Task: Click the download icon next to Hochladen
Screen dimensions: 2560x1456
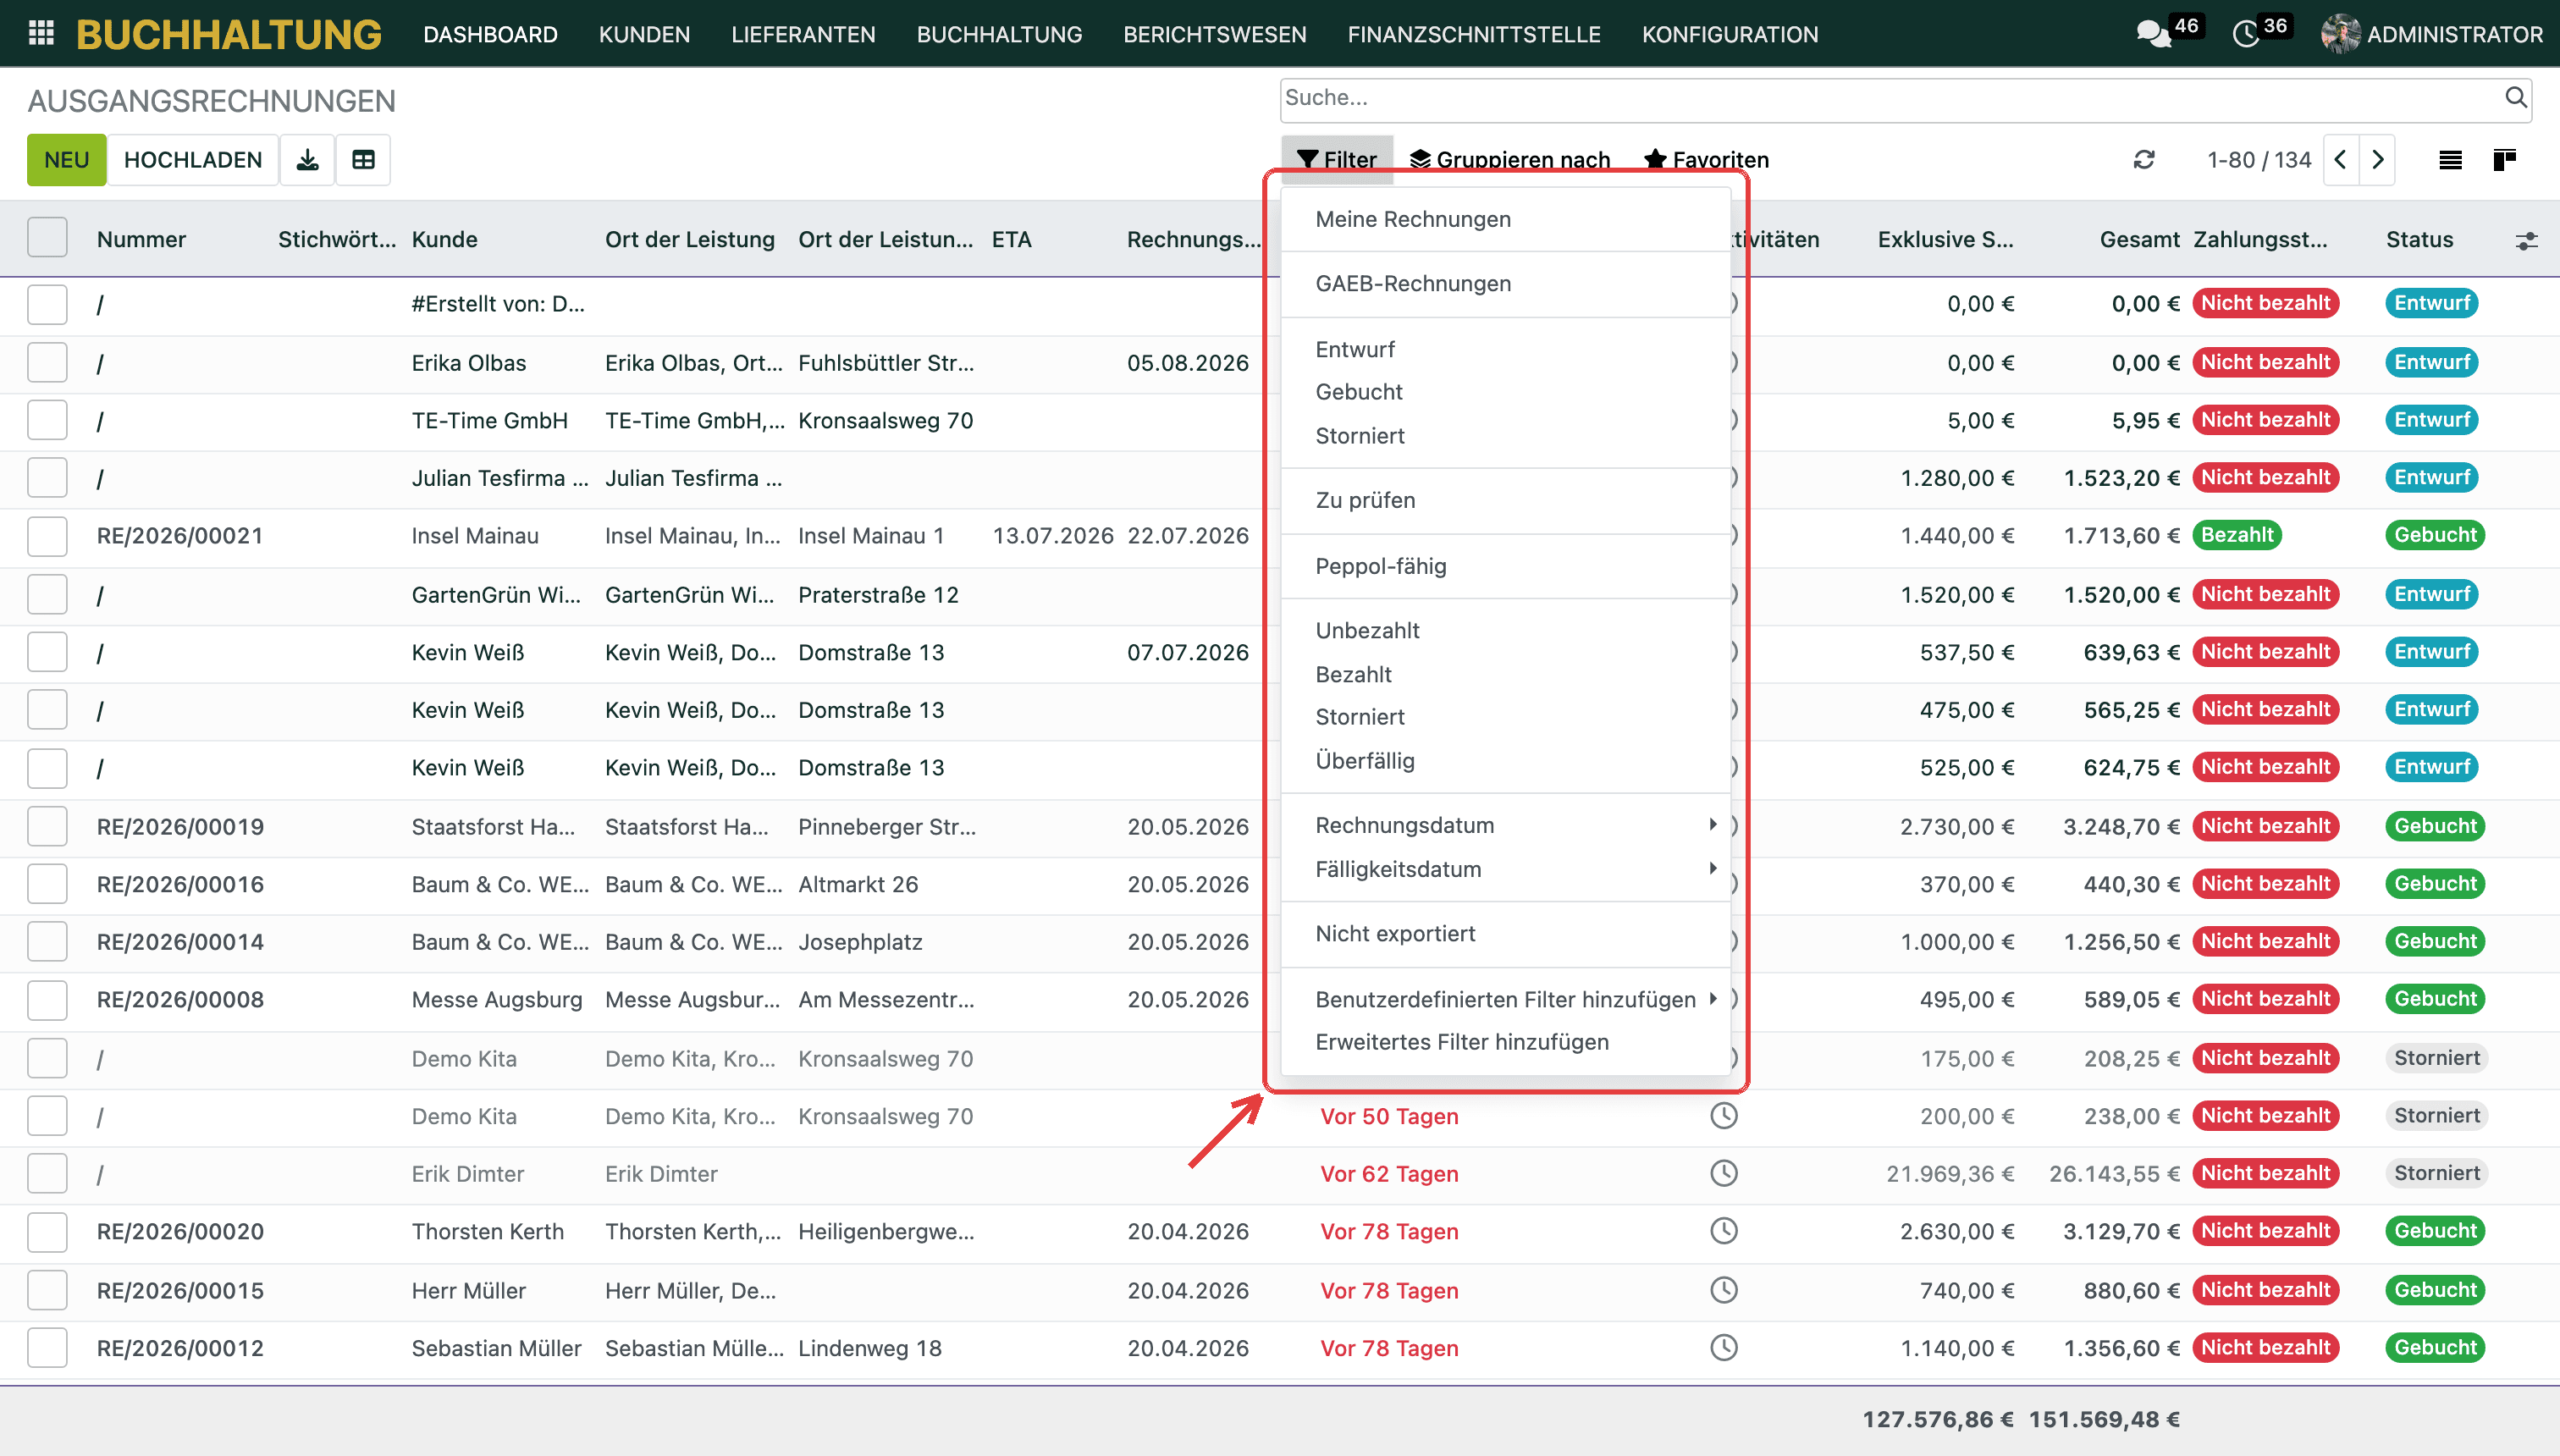Action: point(308,160)
